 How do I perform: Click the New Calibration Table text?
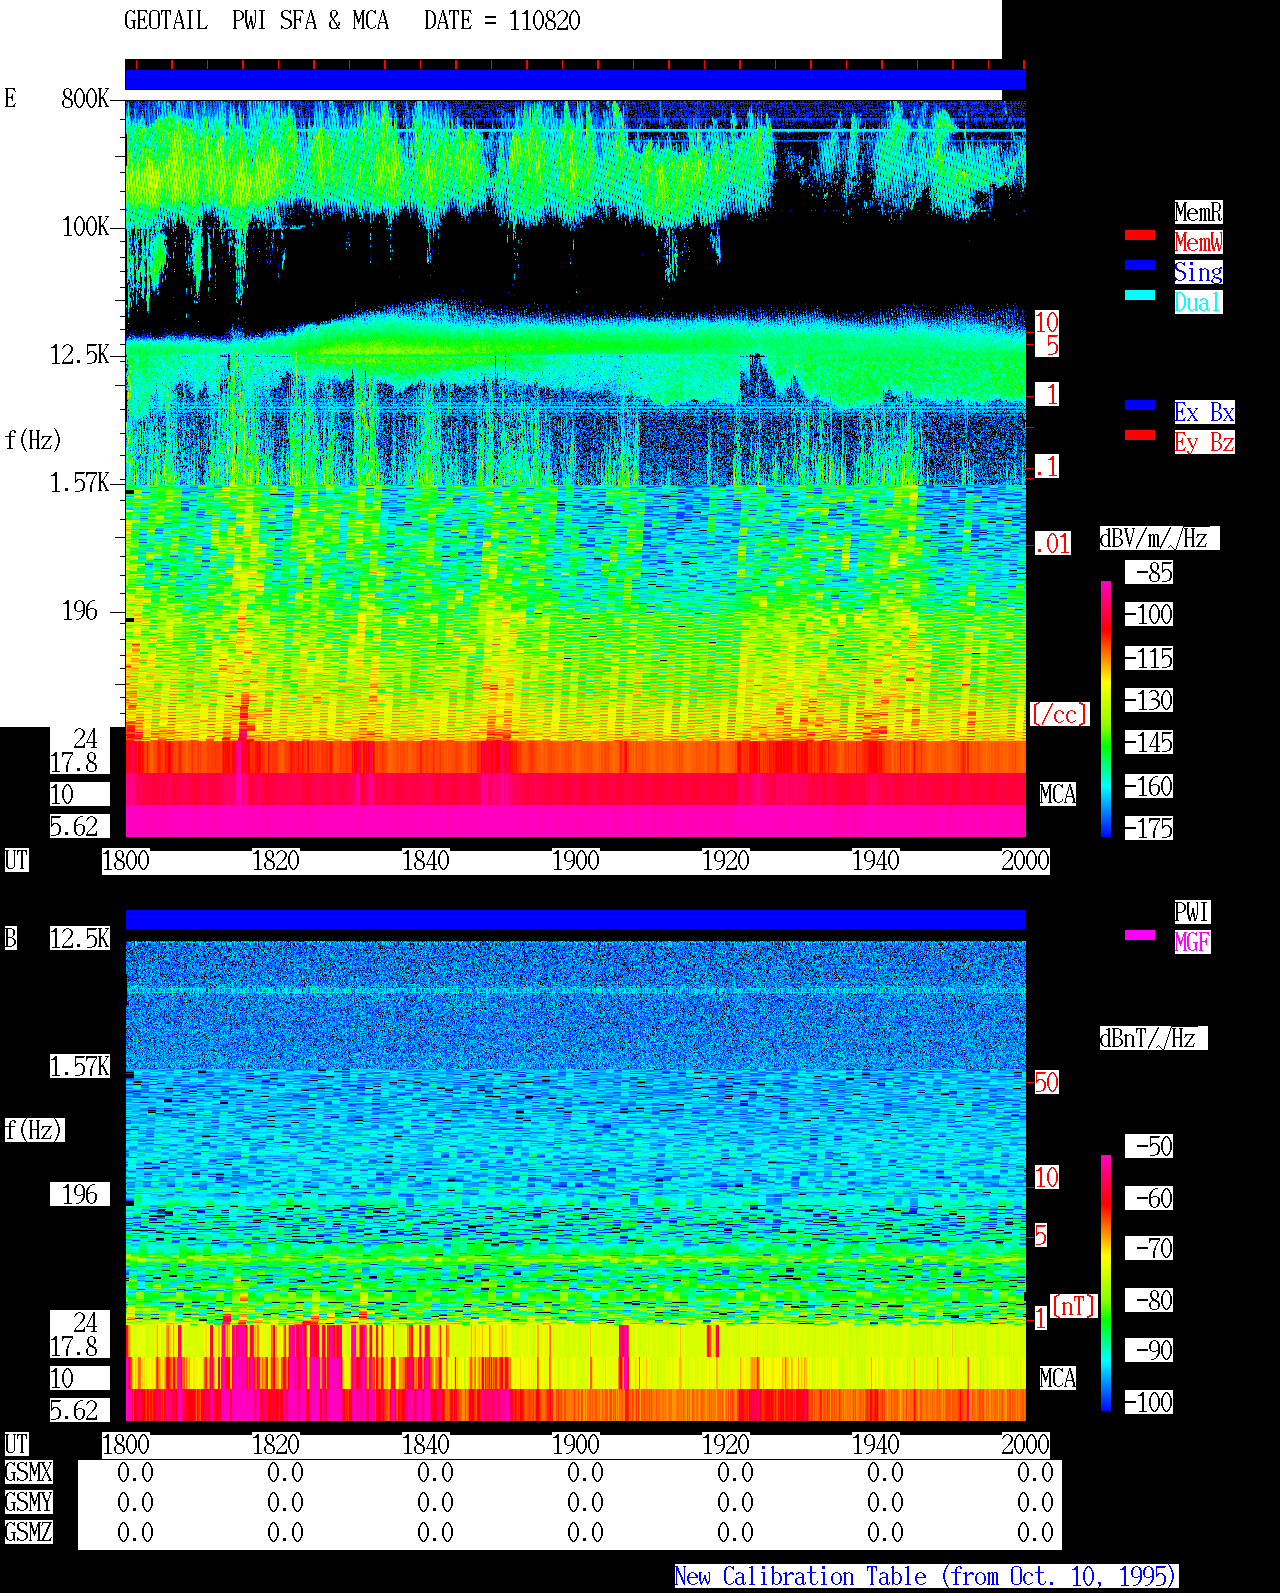click(926, 1577)
